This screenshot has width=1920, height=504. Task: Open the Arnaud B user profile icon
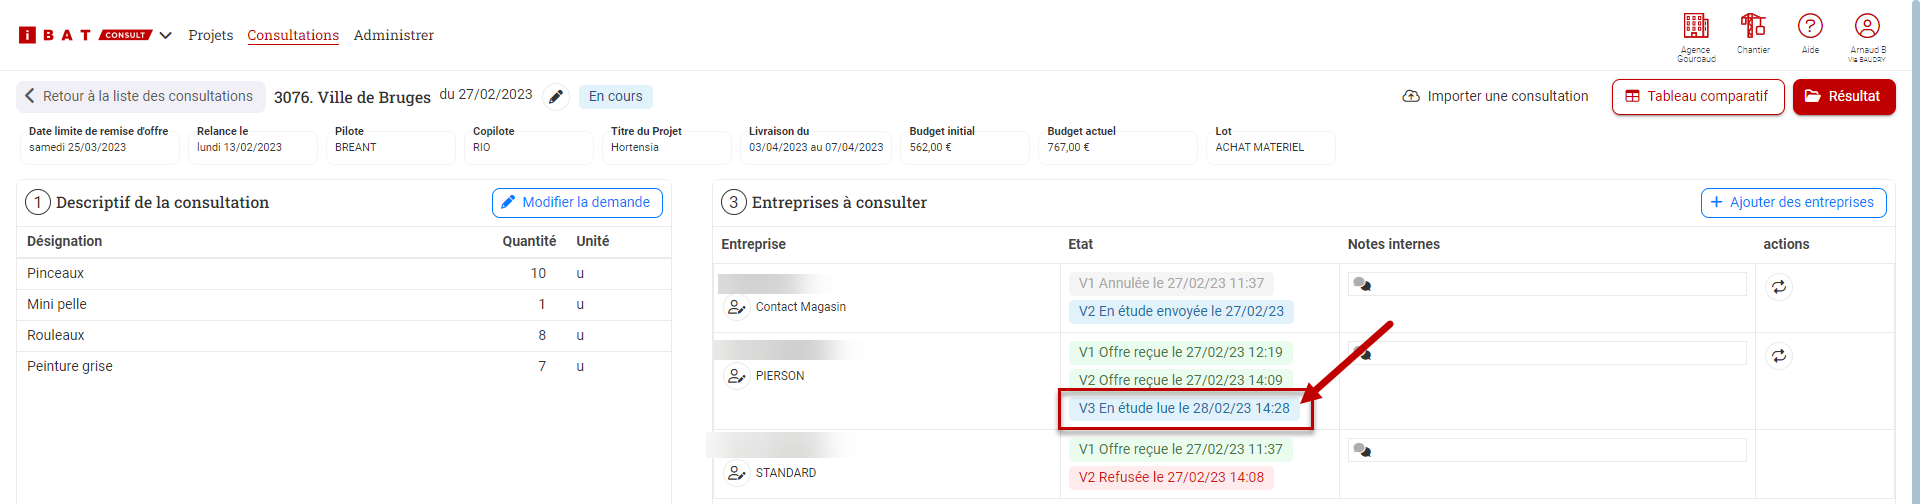pyautogui.click(x=1867, y=27)
